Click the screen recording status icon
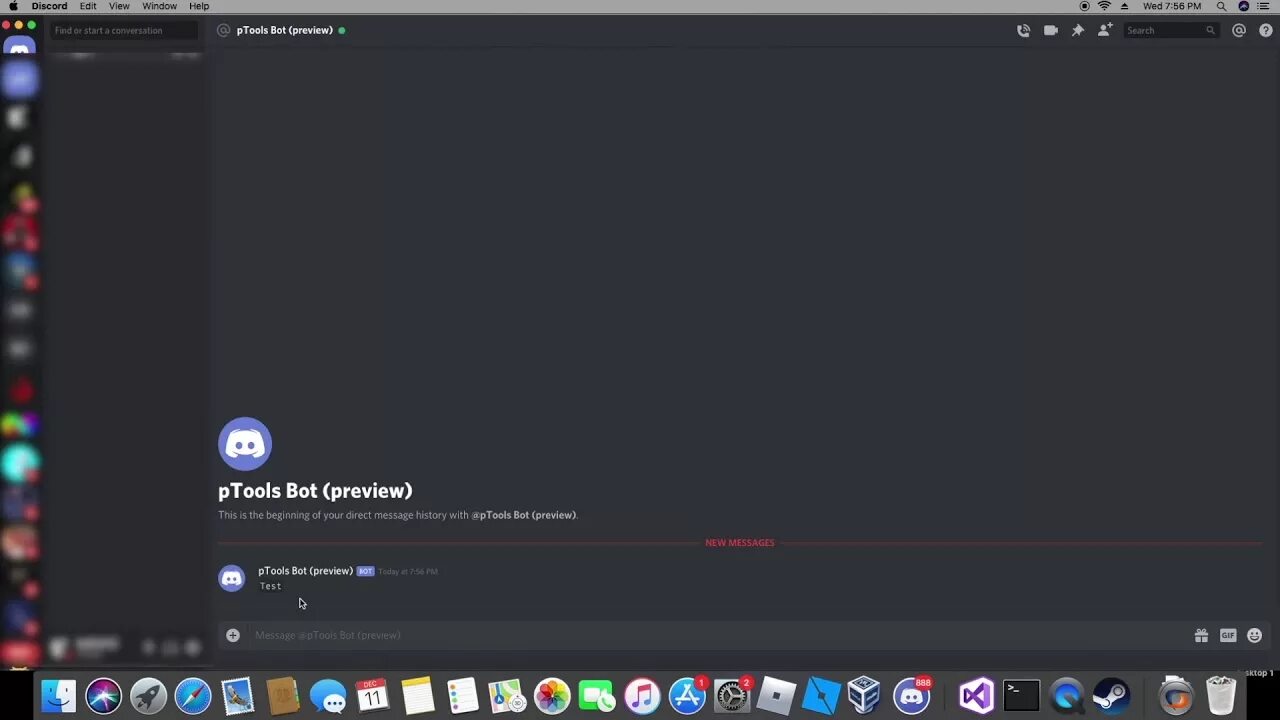 1085,6
